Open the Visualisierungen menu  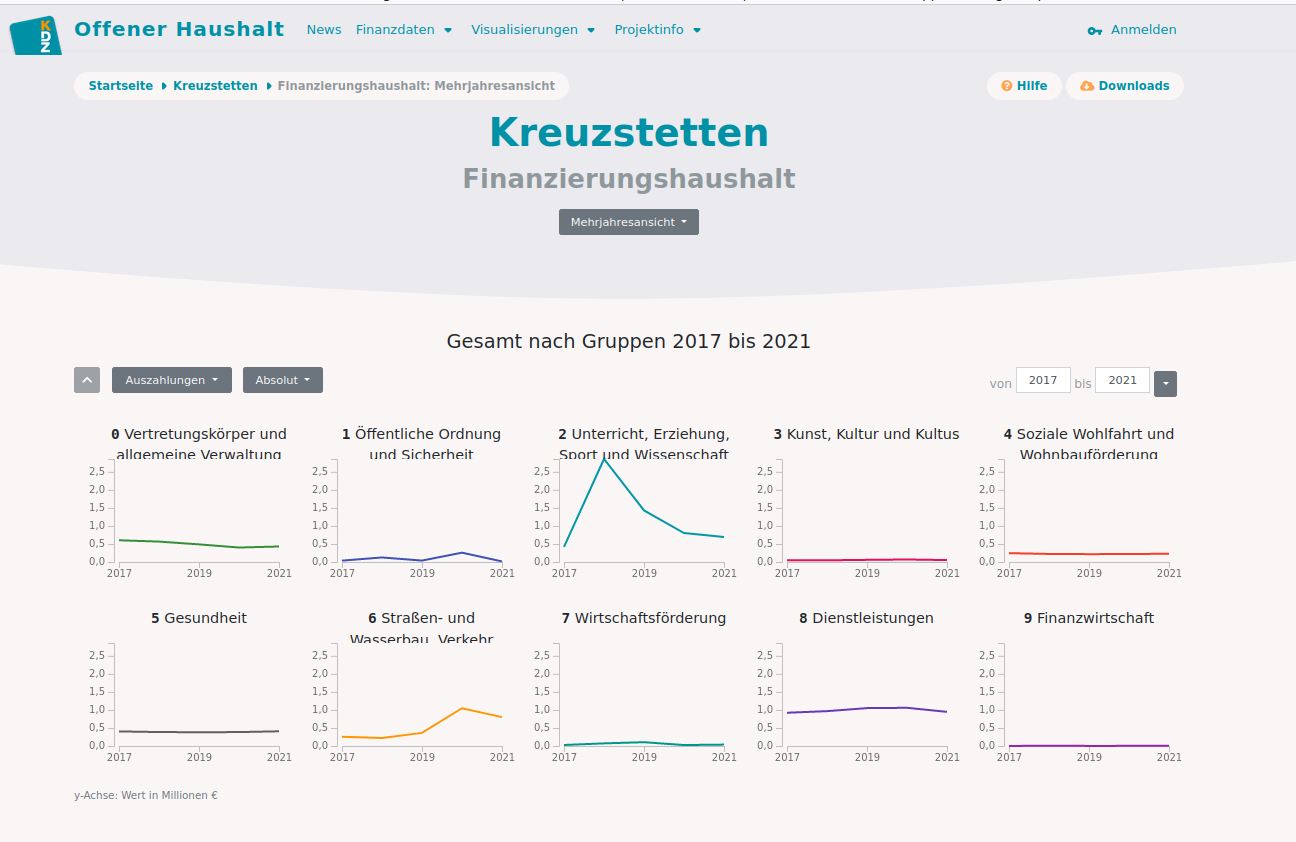click(x=533, y=30)
